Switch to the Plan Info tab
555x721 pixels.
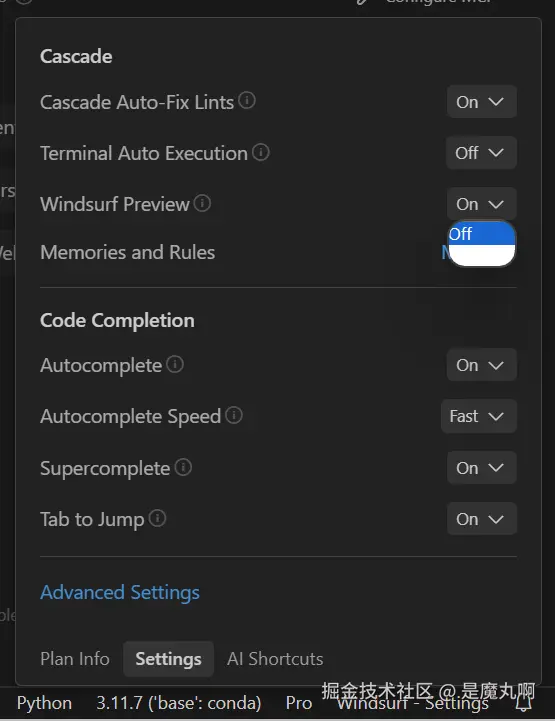point(75,659)
